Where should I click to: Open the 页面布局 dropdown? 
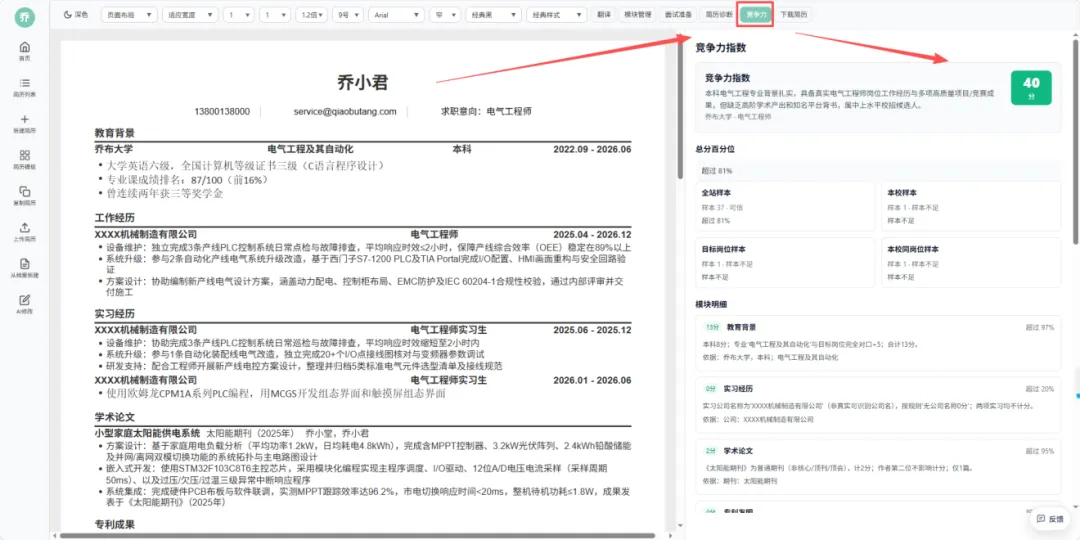point(129,14)
